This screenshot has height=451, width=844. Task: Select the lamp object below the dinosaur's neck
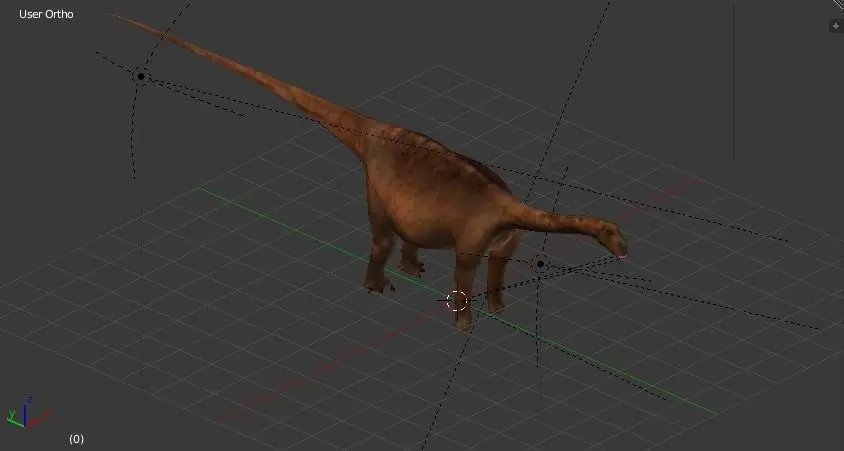540,264
